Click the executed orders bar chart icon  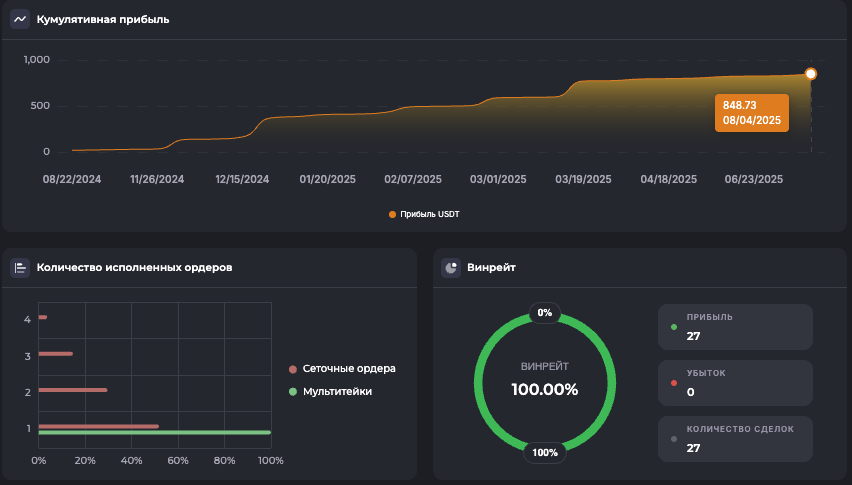(x=20, y=268)
